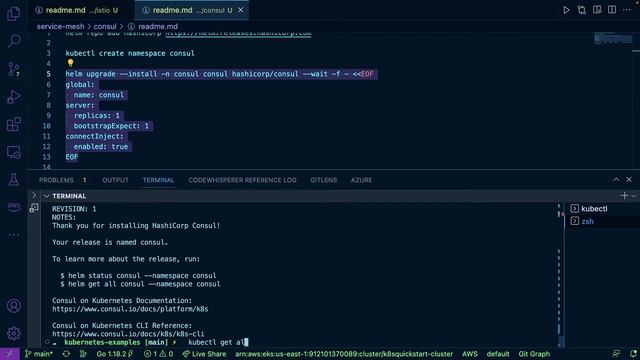Viewport: 640px width, 360px height.
Task: Open the new terminal launch profile dropdown
Action: click(x=634, y=196)
